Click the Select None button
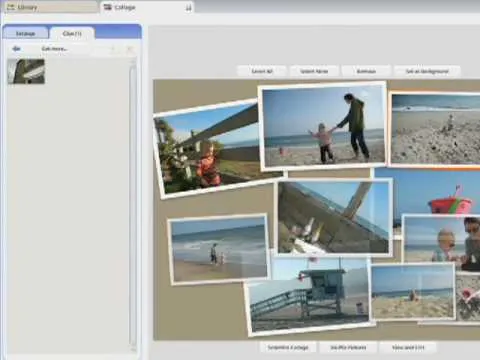 point(314,71)
